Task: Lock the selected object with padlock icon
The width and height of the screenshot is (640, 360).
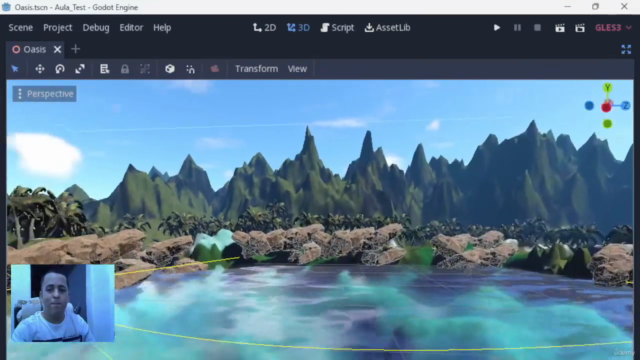Action: 125,69
